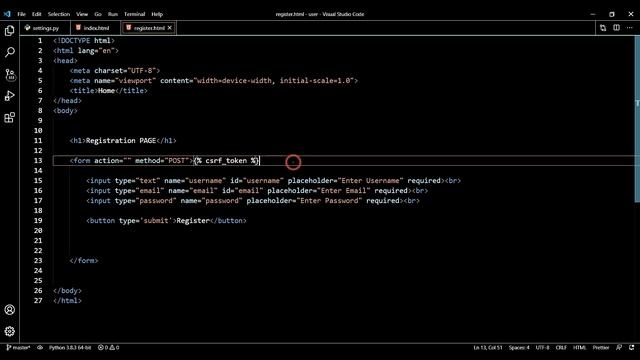Open the Explorer view in the activity bar
Viewport: 640px width, 360px height.
coord(10,31)
